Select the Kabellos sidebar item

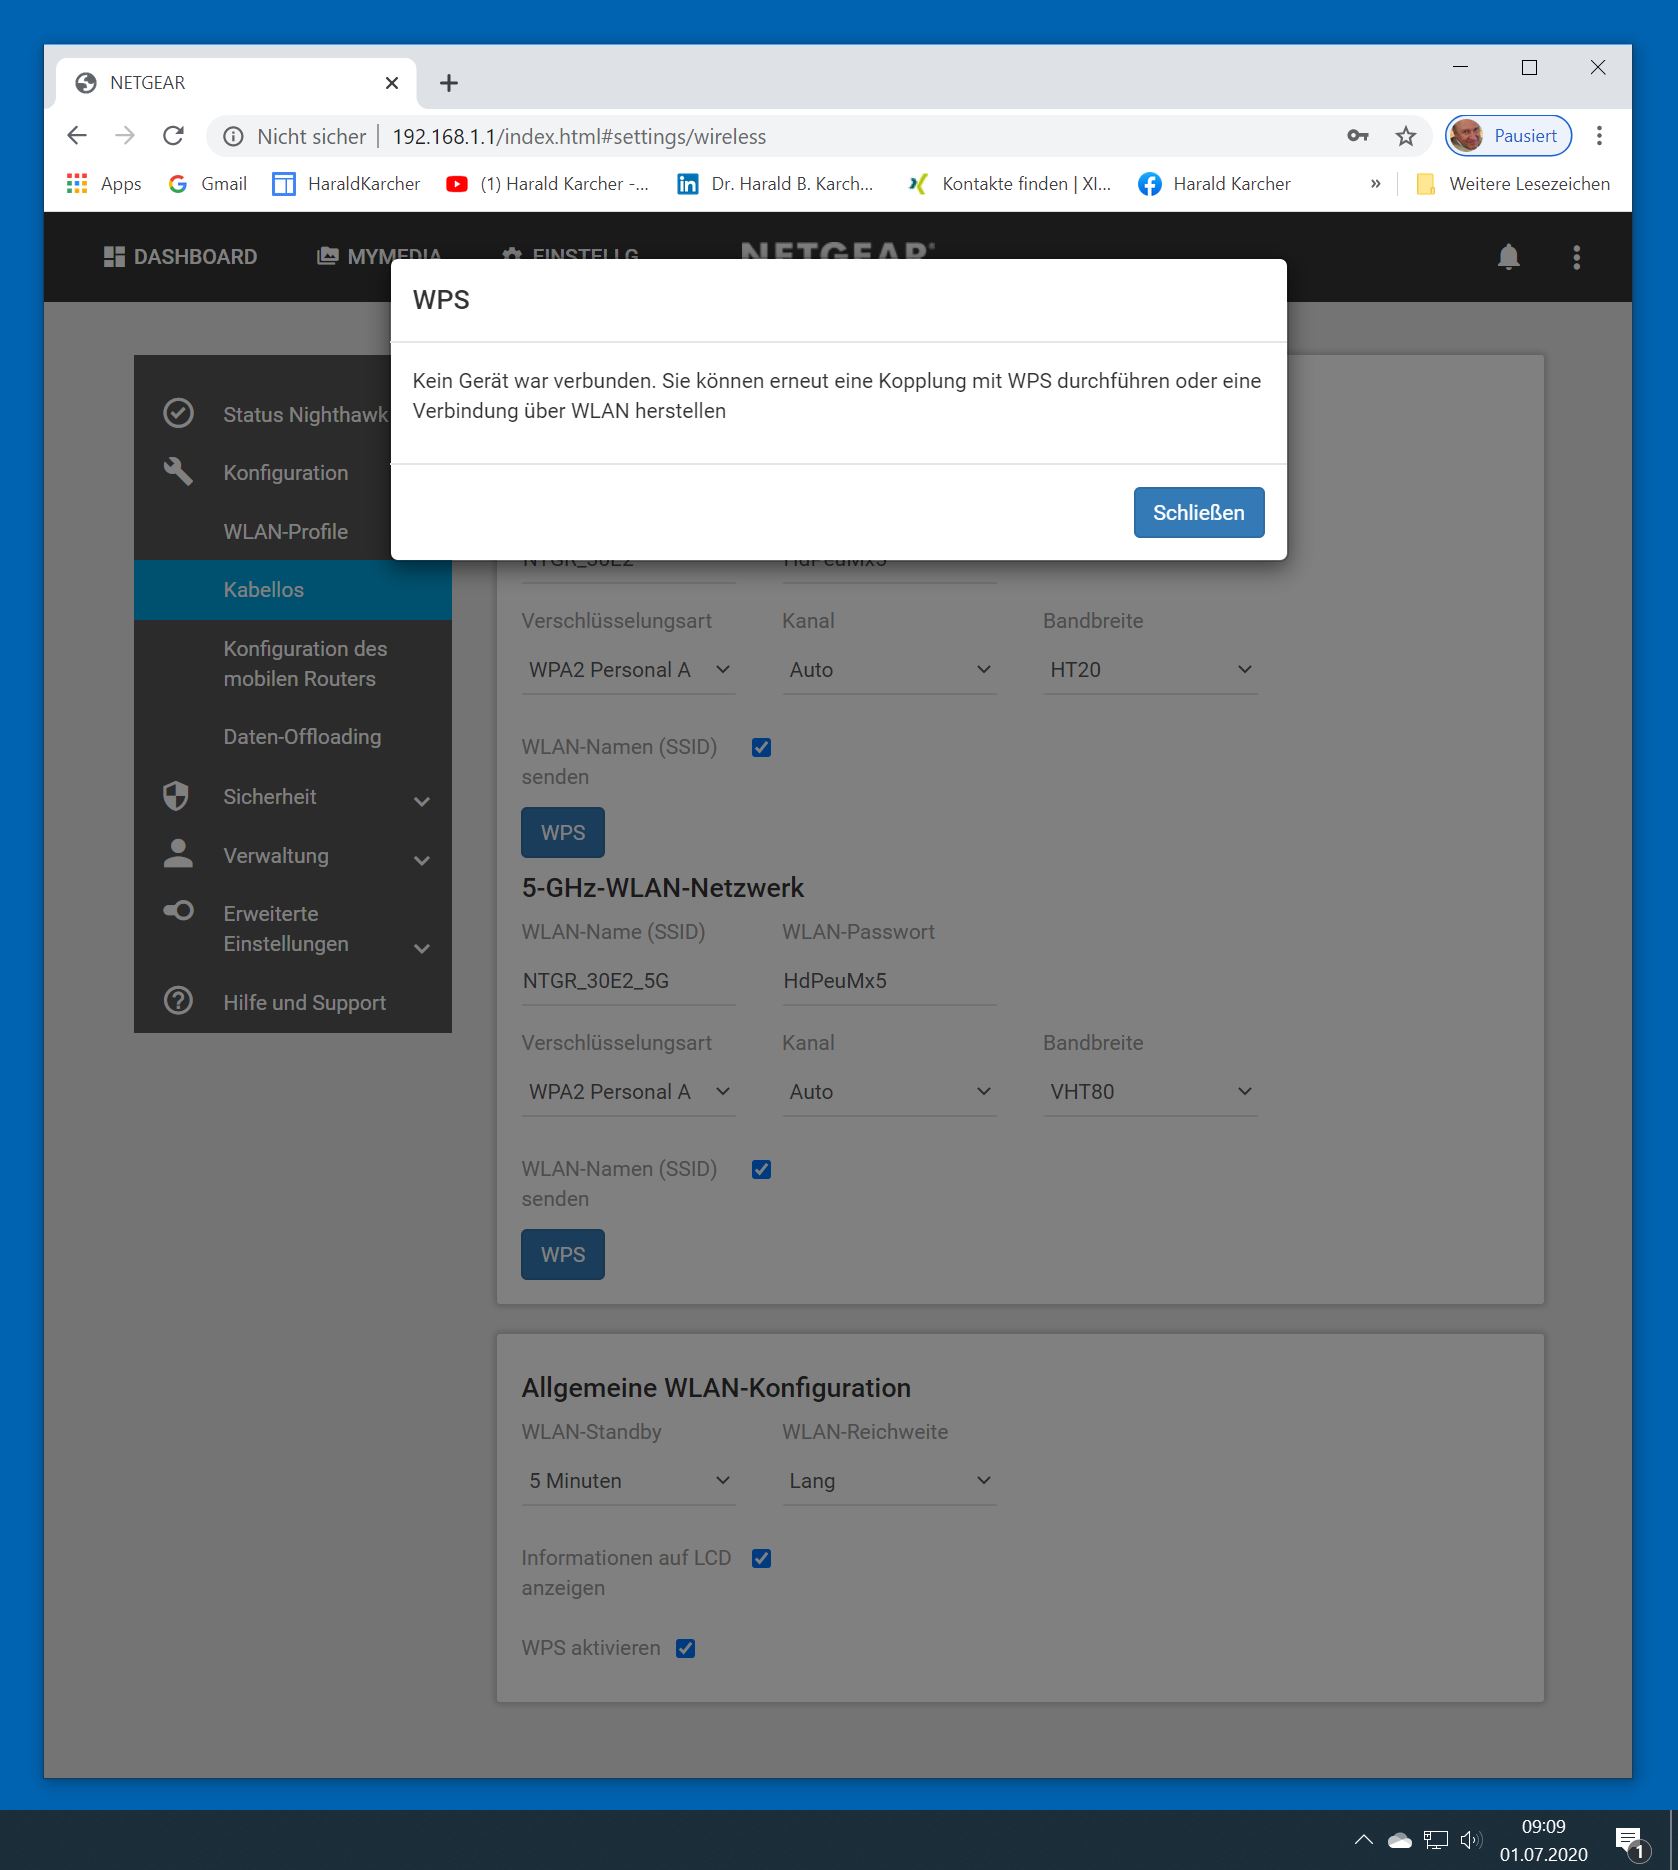(293, 590)
